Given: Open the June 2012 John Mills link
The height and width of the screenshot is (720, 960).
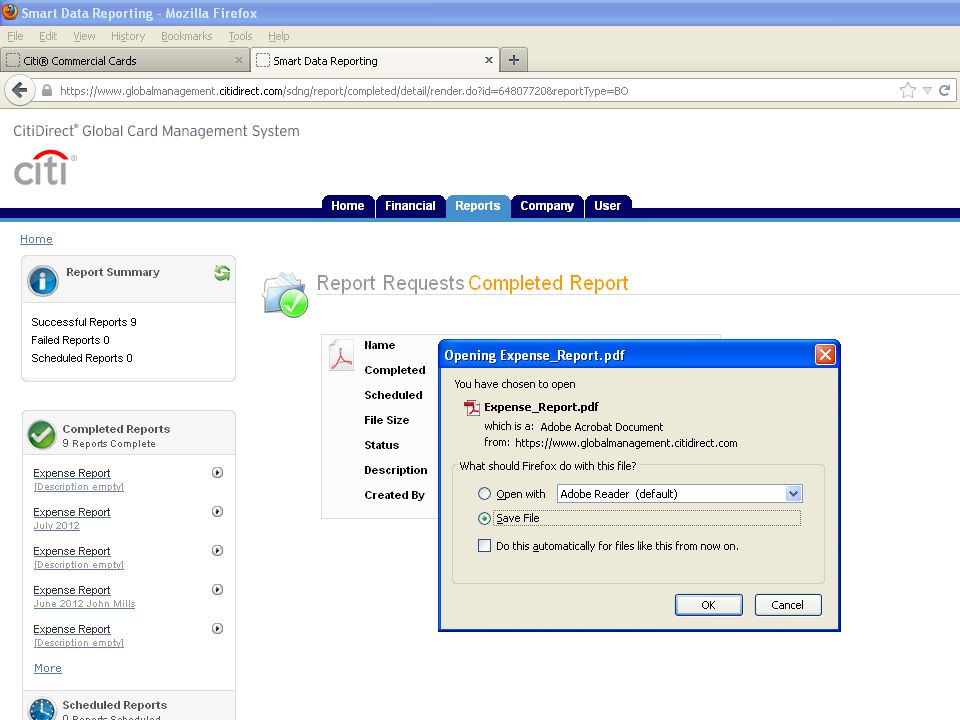Looking at the screenshot, I should coord(84,604).
